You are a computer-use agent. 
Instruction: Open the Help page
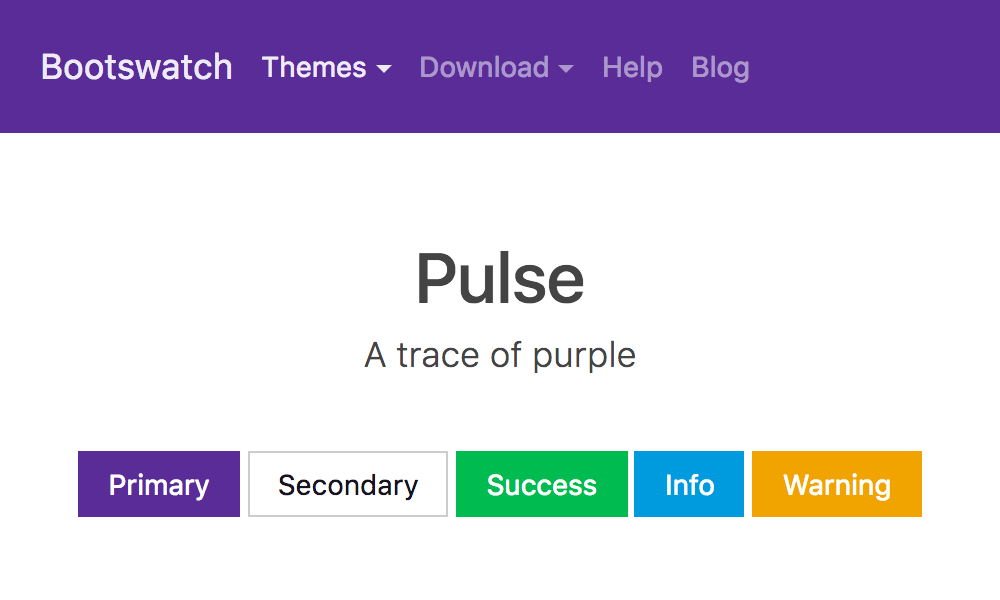pos(632,67)
